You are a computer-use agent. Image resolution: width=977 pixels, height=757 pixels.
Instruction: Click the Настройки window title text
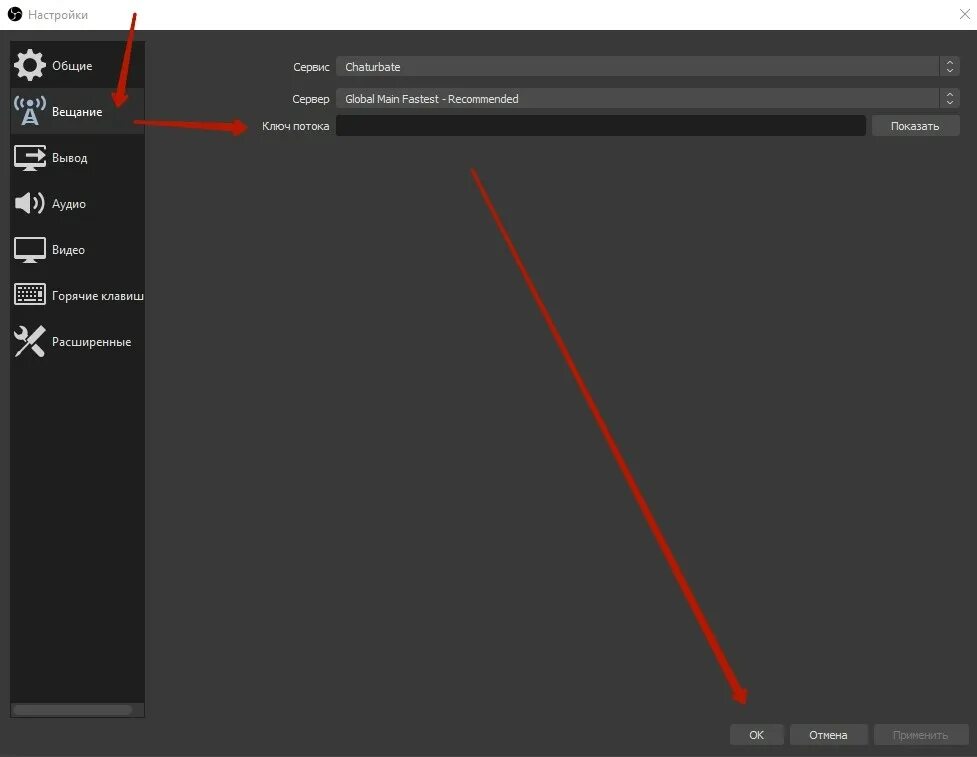[58, 15]
